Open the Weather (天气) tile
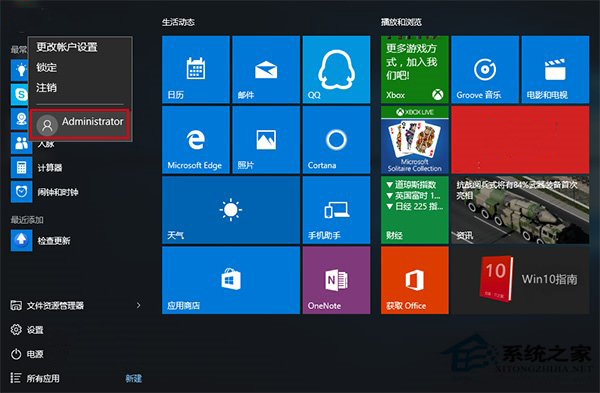 pyautogui.click(x=231, y=210)
